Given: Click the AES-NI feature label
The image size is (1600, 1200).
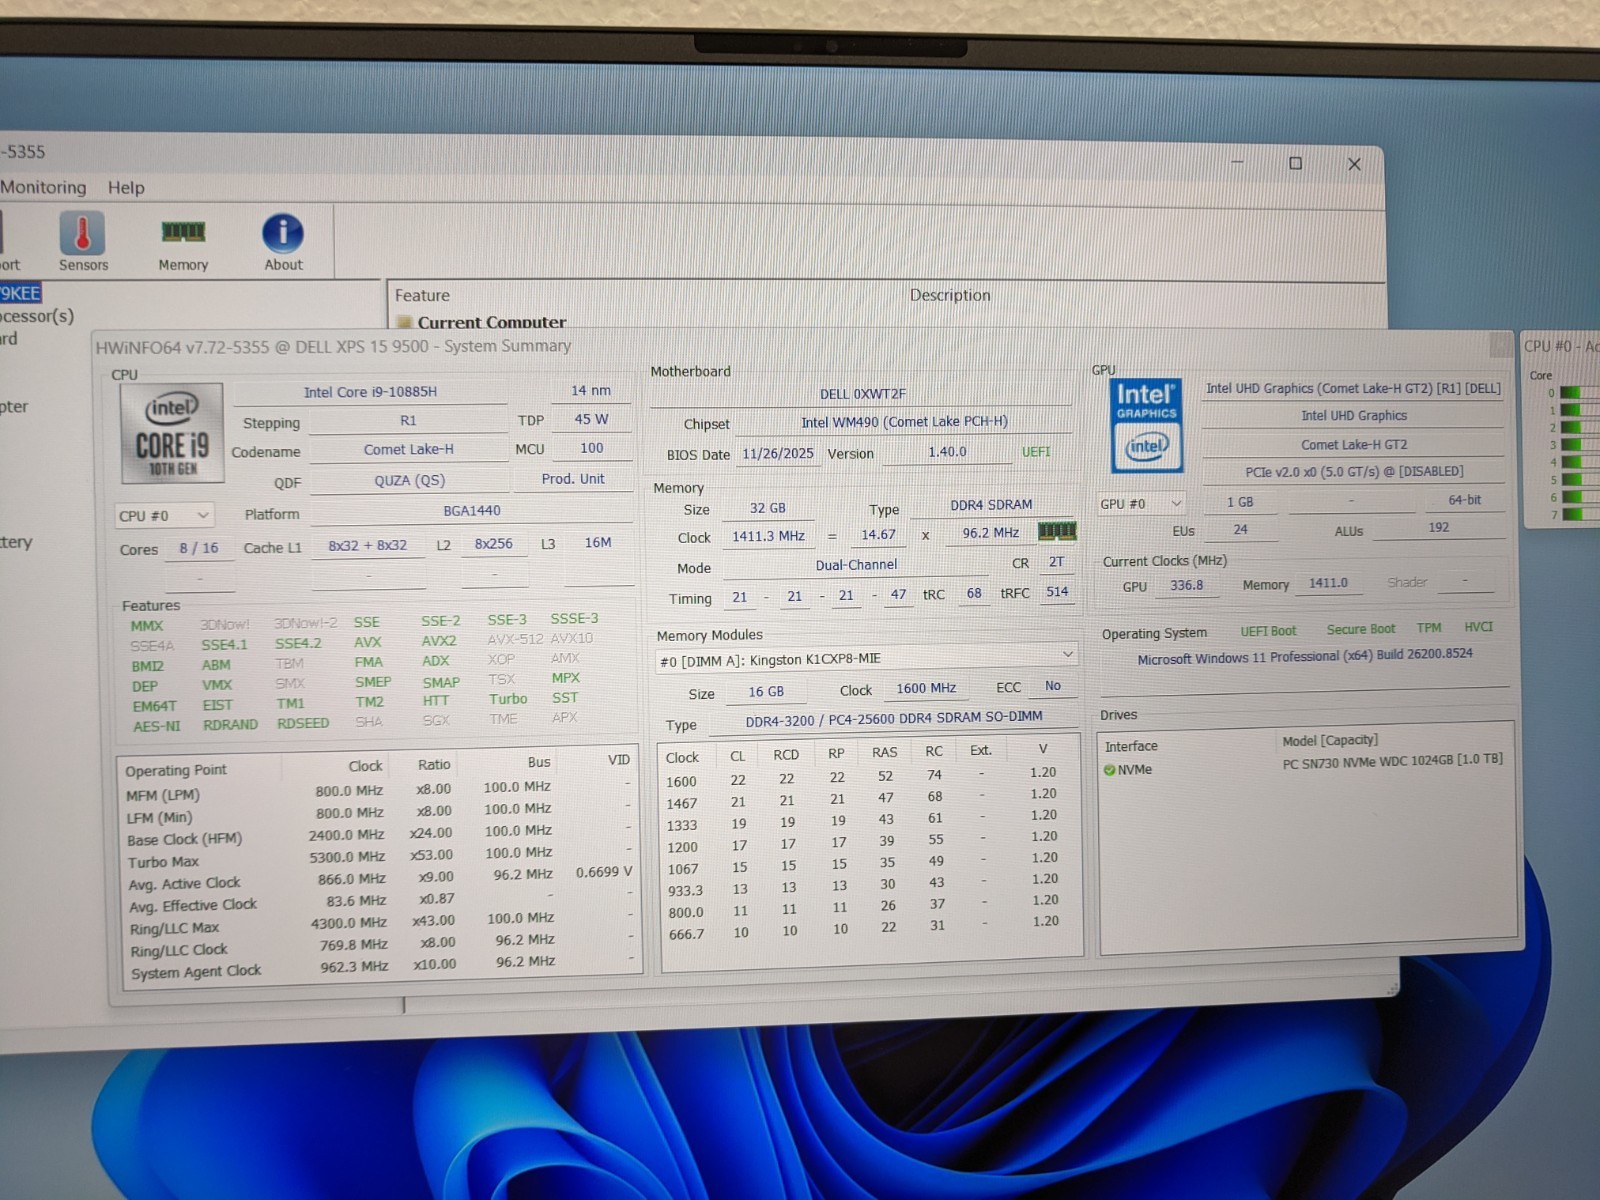Looking at the screenshot, I should pyautogui.click(x=157, y=726).
